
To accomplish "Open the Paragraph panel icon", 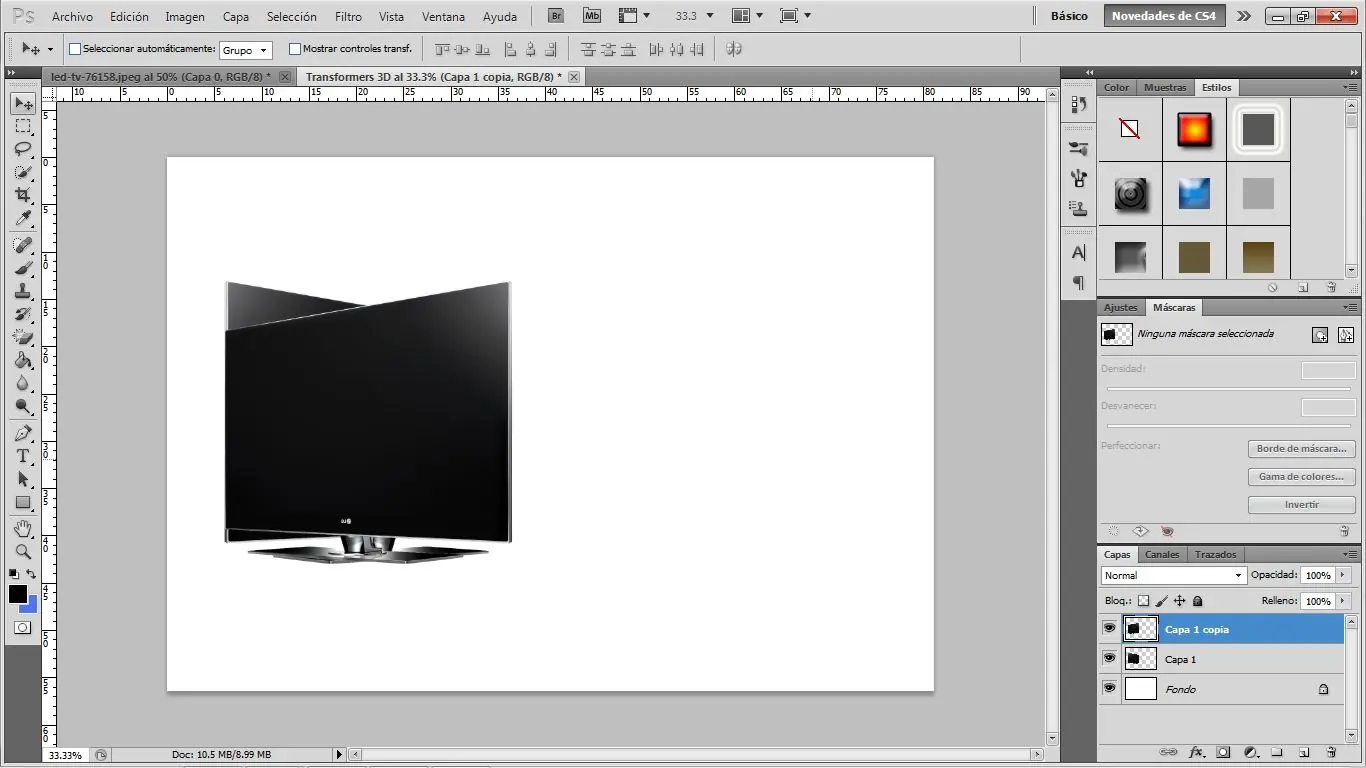I will (1078, 283).
